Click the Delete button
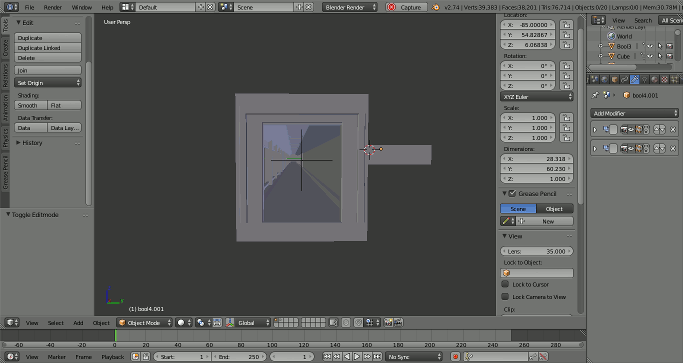The height and width of the screenshot is (363, 683). click(48, 58)
